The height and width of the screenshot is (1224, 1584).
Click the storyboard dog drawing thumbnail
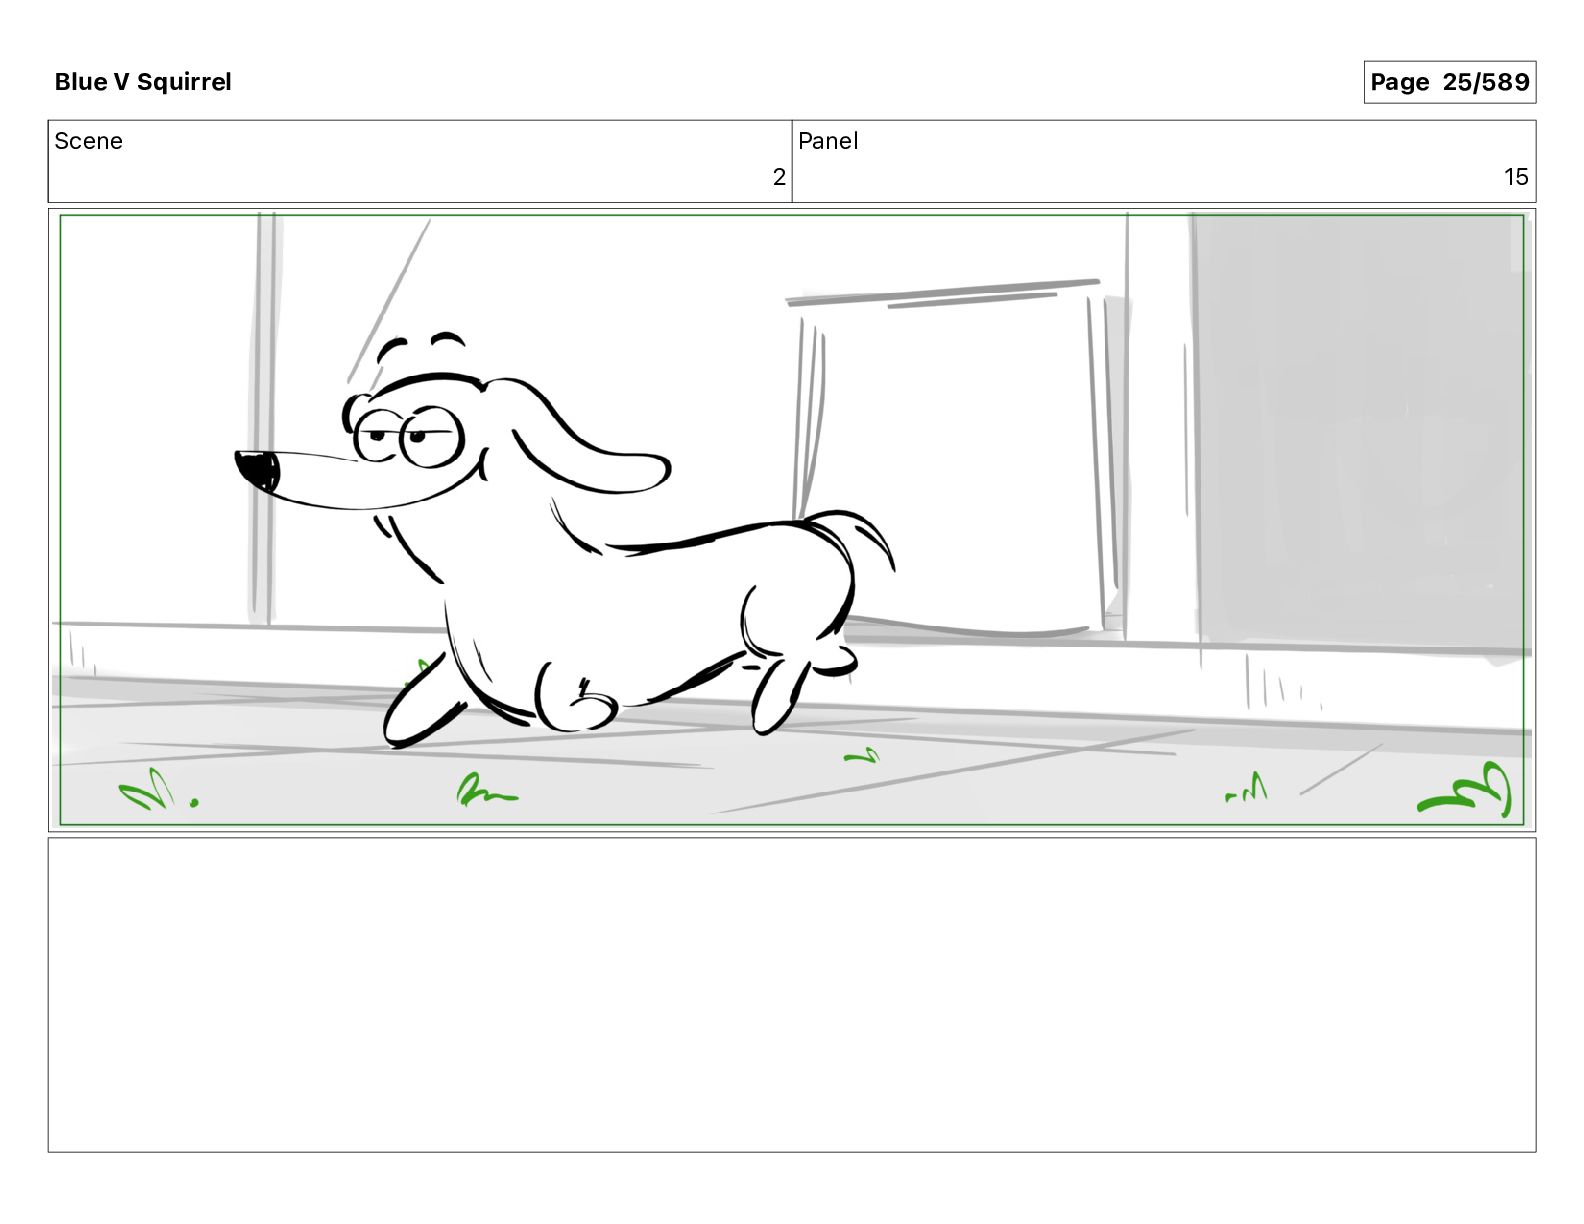792,520
